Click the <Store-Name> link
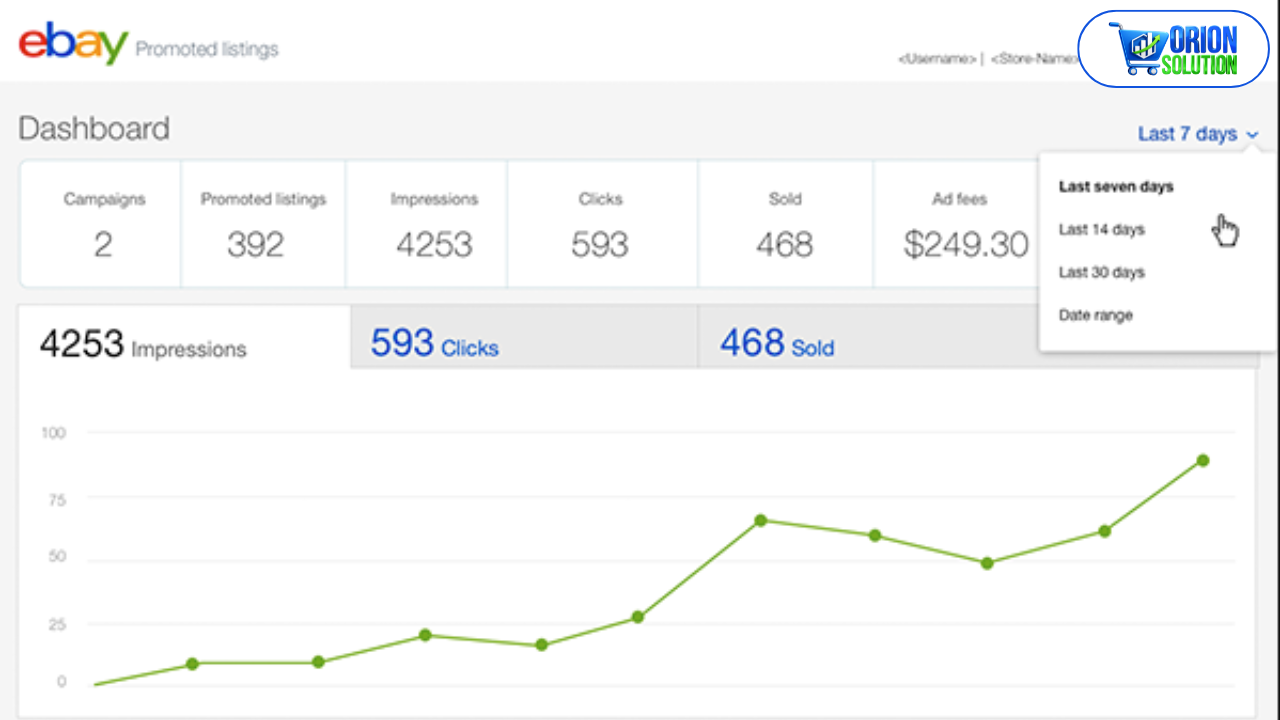The height and width of the screenshot is (720, 1280). tap(1034, 59)
